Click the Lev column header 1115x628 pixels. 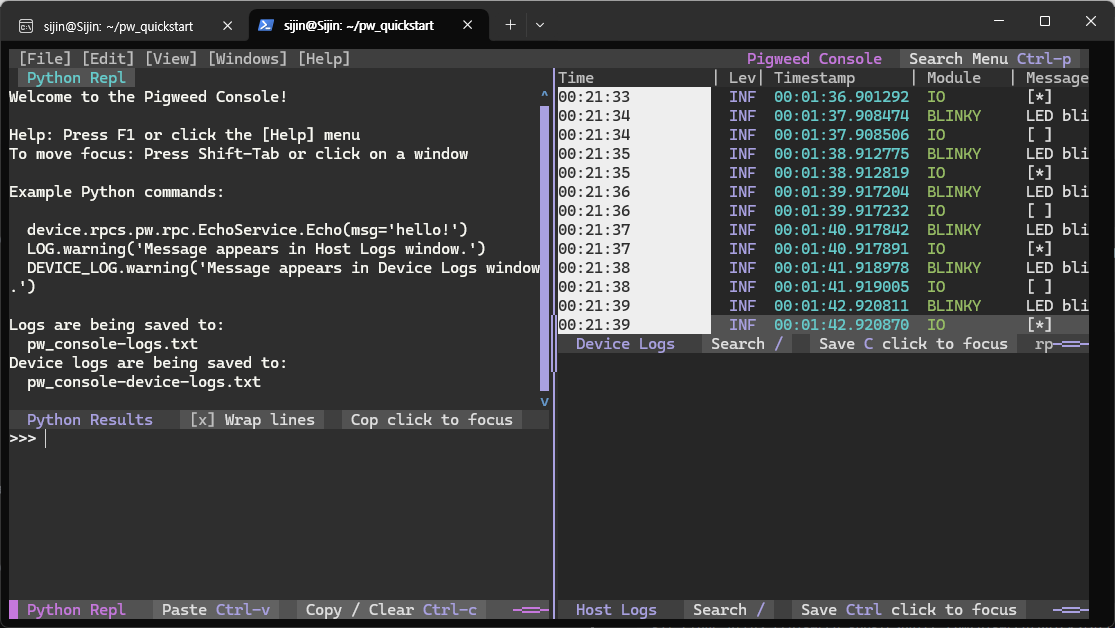(x=742, y=78)
